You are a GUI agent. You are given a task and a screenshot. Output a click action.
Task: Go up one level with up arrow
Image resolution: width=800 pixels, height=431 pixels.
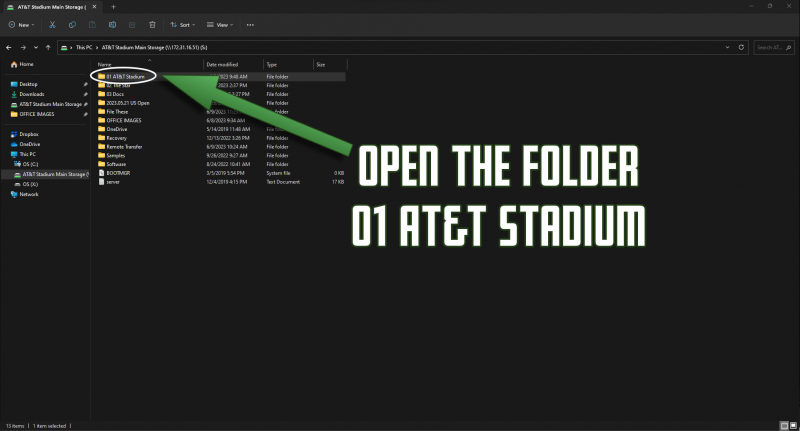tap(48, 47)
